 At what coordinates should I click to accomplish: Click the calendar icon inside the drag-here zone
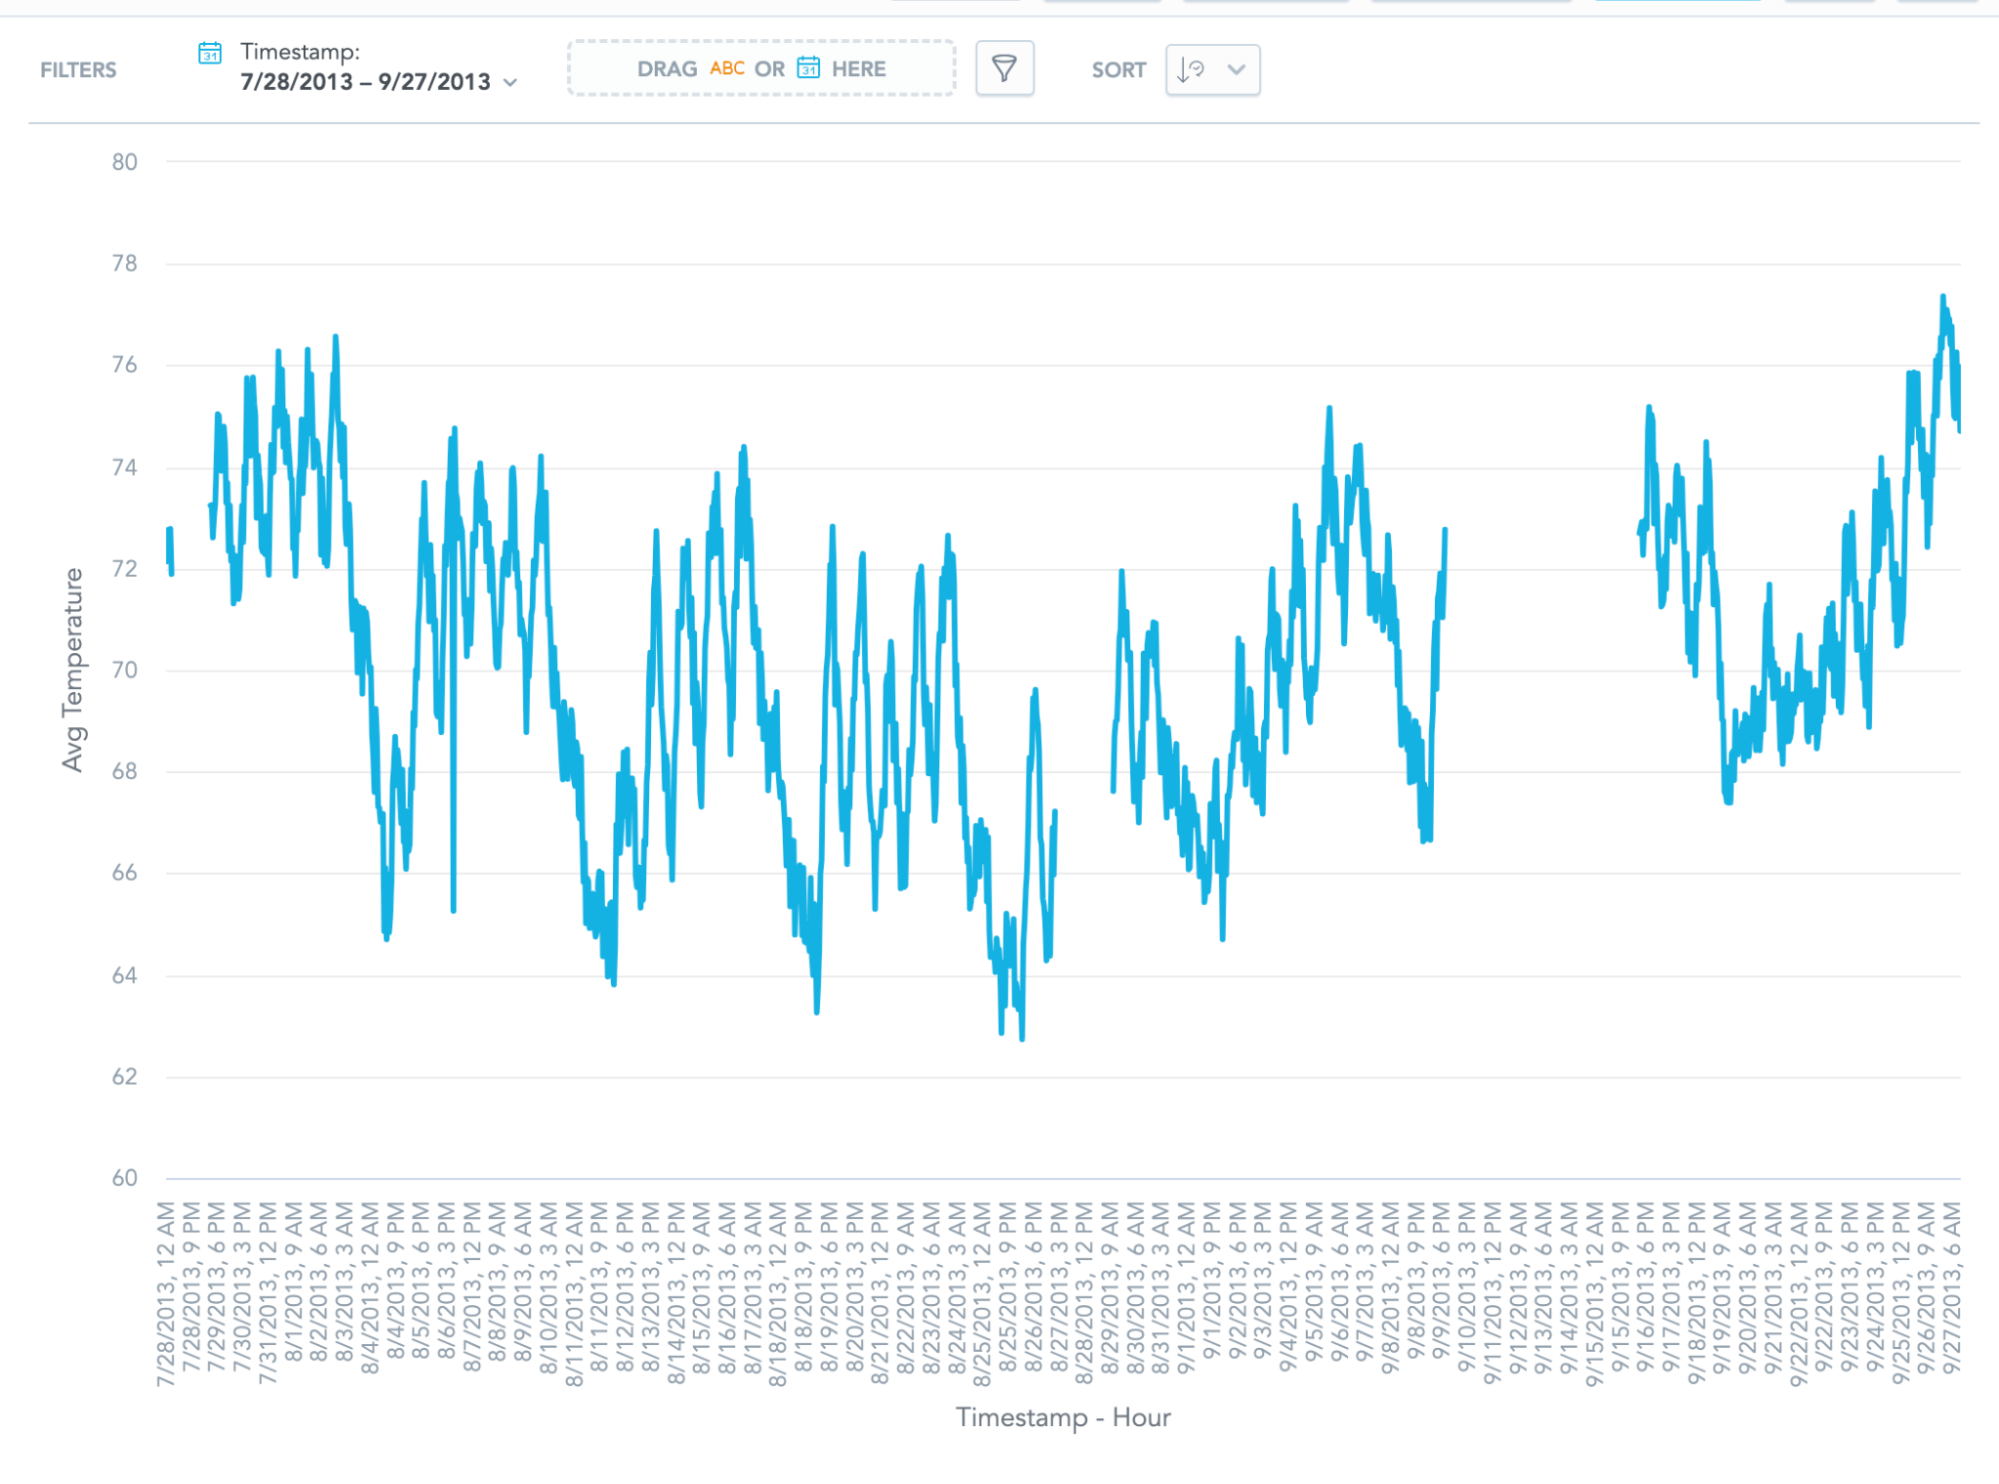[x=810, y=68]
